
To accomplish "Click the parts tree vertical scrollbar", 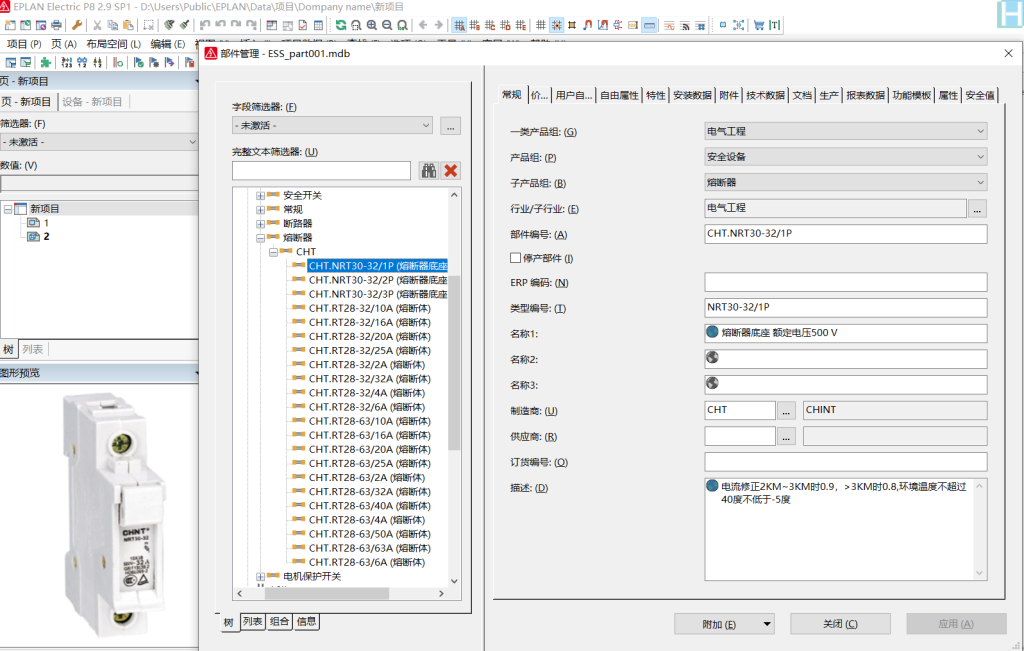I will 454,362.
